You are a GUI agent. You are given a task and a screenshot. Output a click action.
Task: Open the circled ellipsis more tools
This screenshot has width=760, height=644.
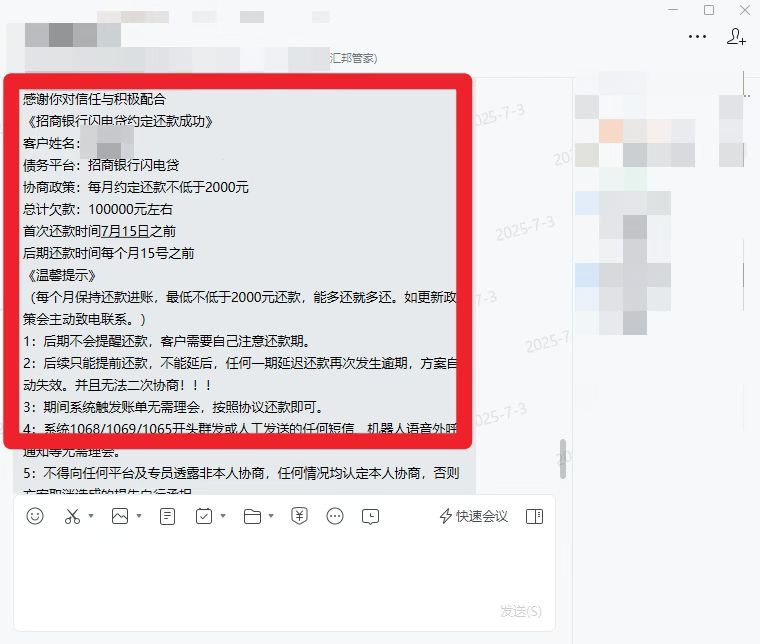[335, 517]
